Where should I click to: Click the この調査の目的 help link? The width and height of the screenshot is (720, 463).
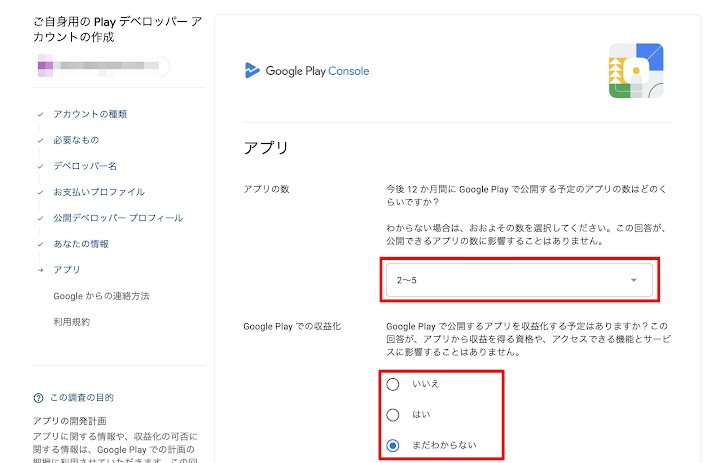pyautogui.click(x=82, y=398)
